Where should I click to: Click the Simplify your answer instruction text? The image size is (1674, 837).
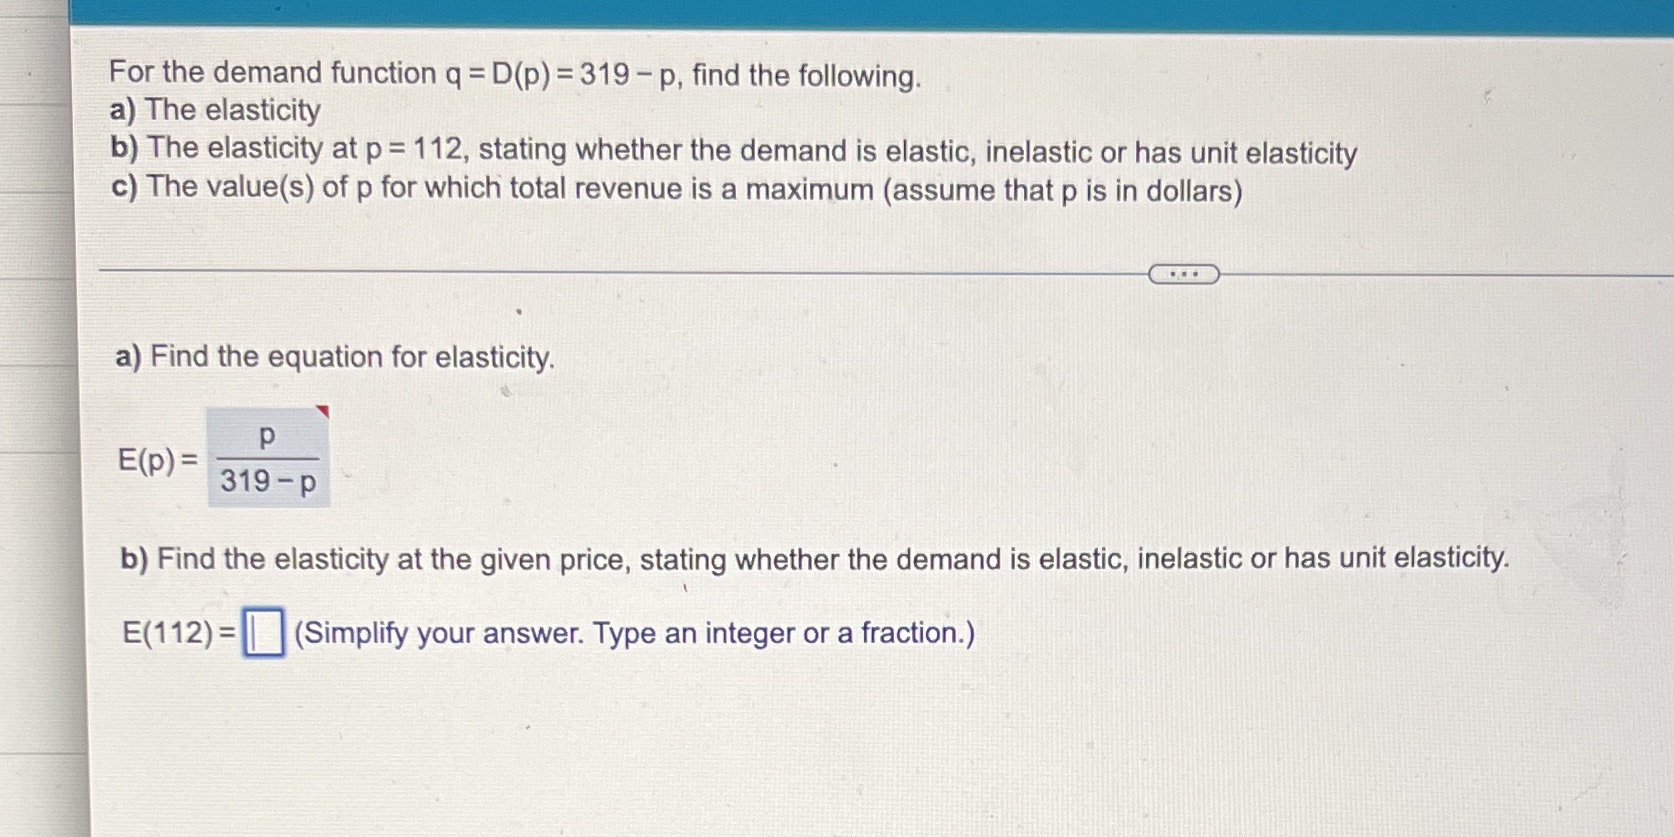pyautogui.click(x=632, y=633)
